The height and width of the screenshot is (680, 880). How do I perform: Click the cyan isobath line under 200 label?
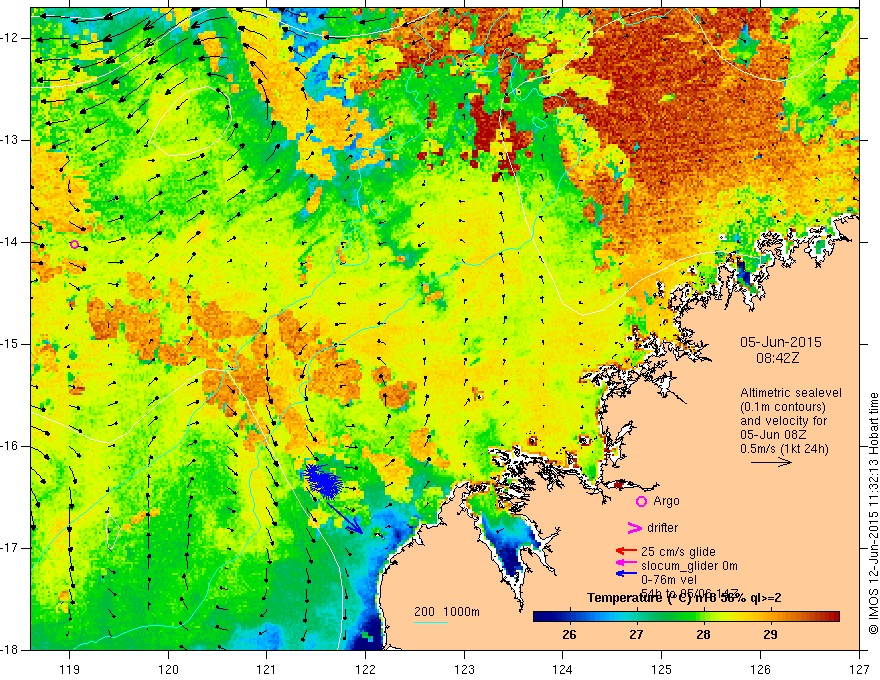coord(430,622)
